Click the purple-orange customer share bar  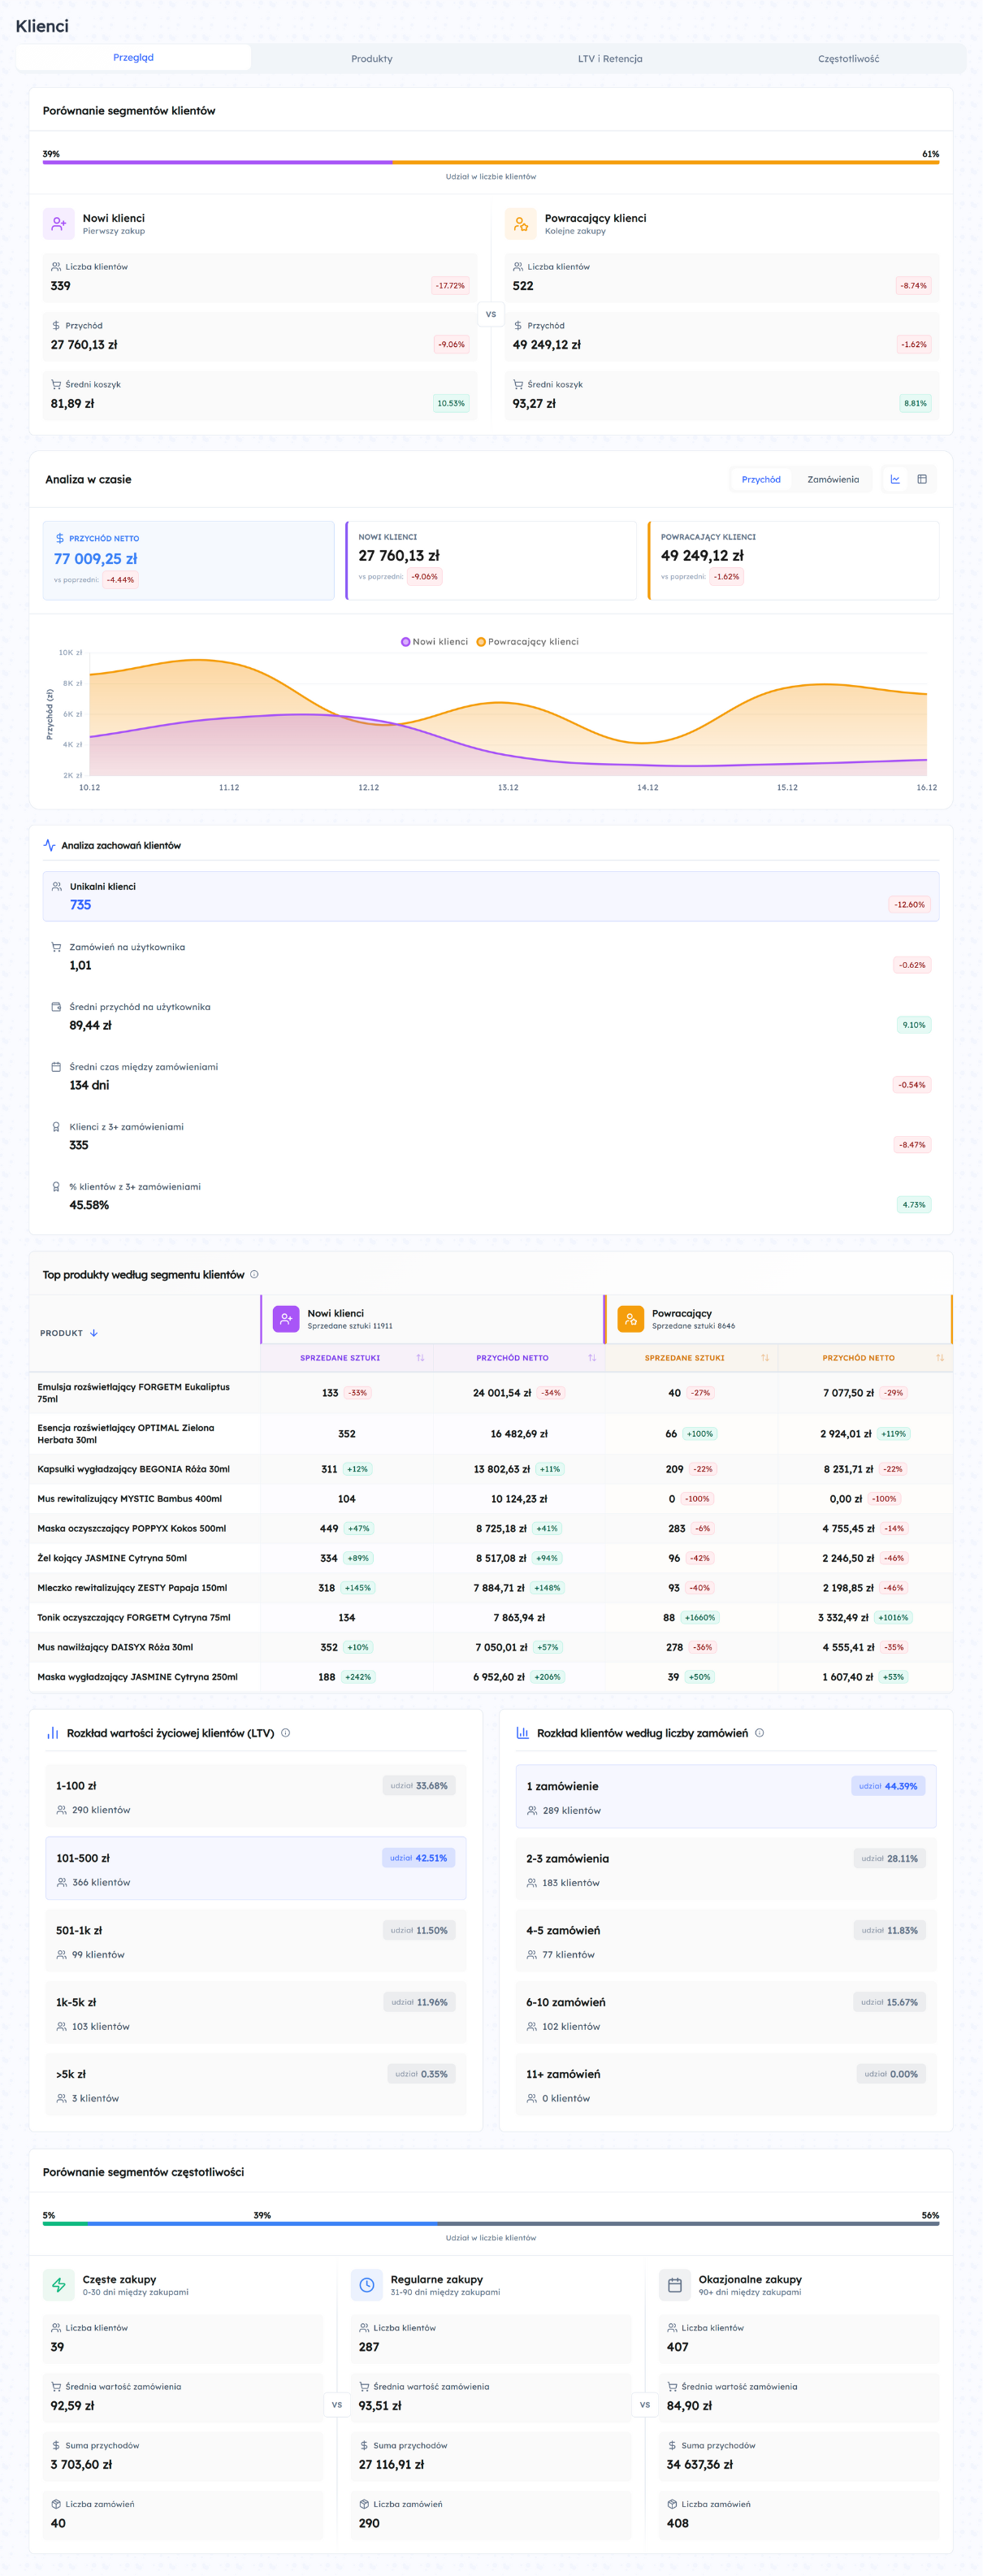(490, 162)
